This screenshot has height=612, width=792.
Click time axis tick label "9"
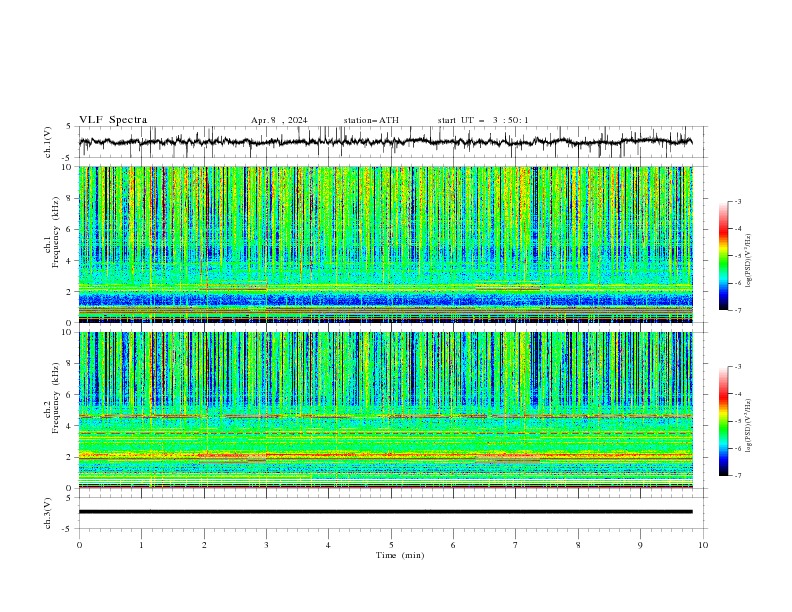pos(640,545)
